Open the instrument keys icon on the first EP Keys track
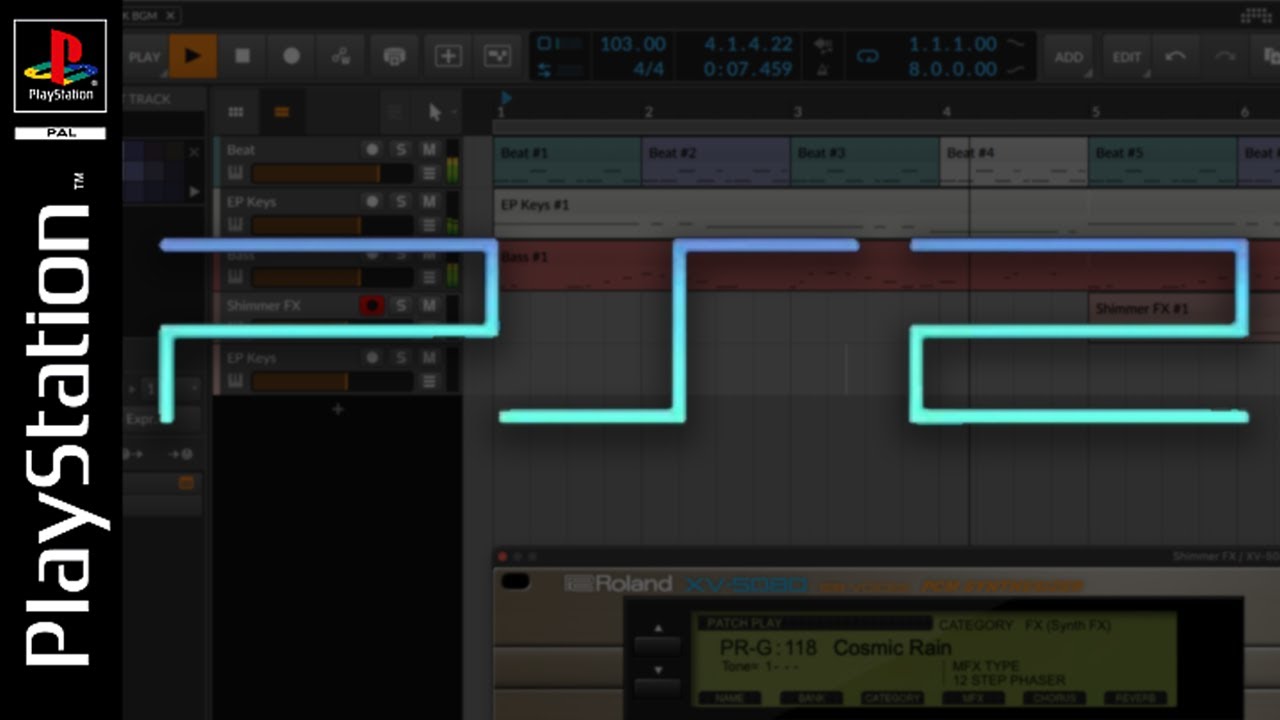Image resolution: width=1280 pixels, height=720 pixels. pos(235,225)
